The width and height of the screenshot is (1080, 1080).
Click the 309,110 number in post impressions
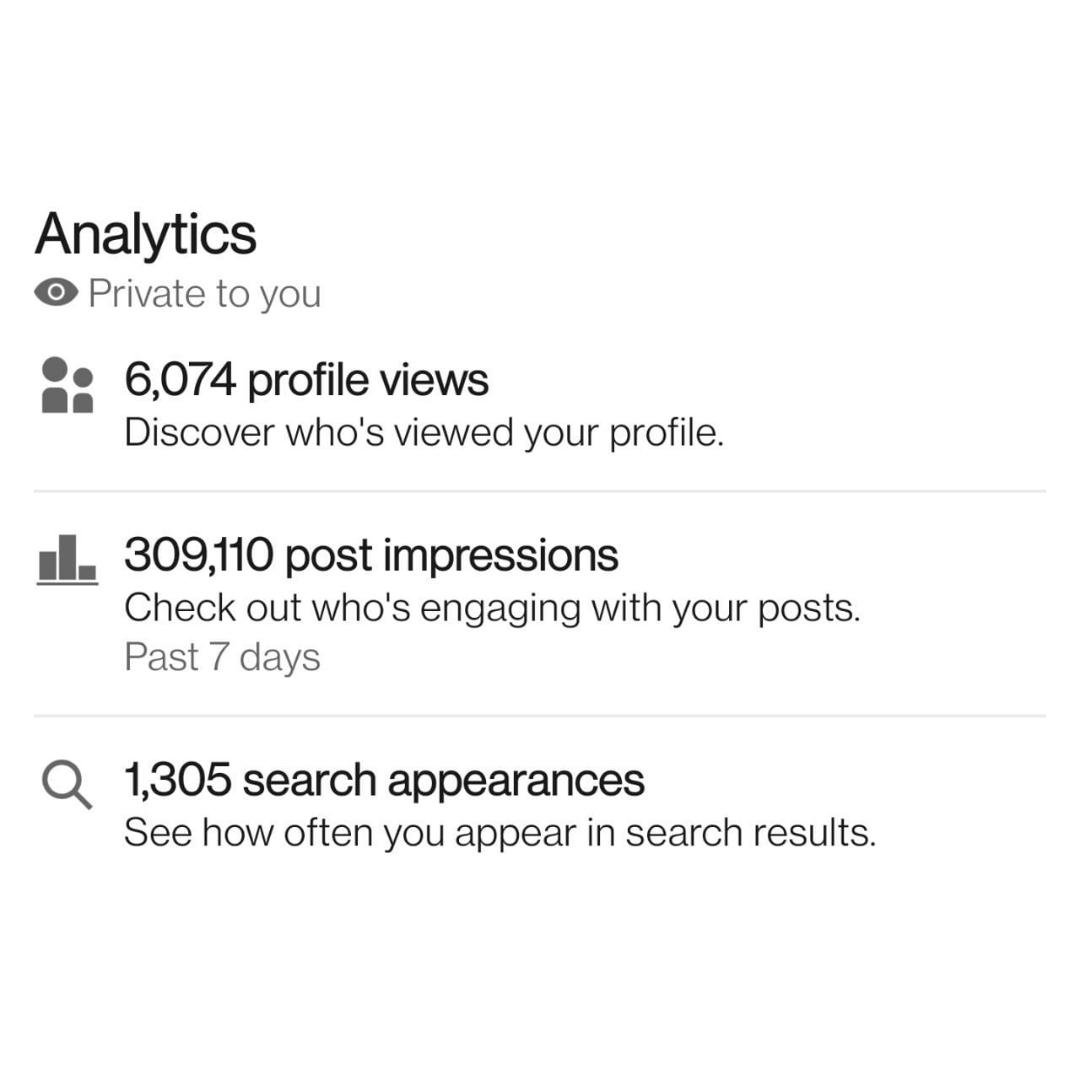pos(199,555)
